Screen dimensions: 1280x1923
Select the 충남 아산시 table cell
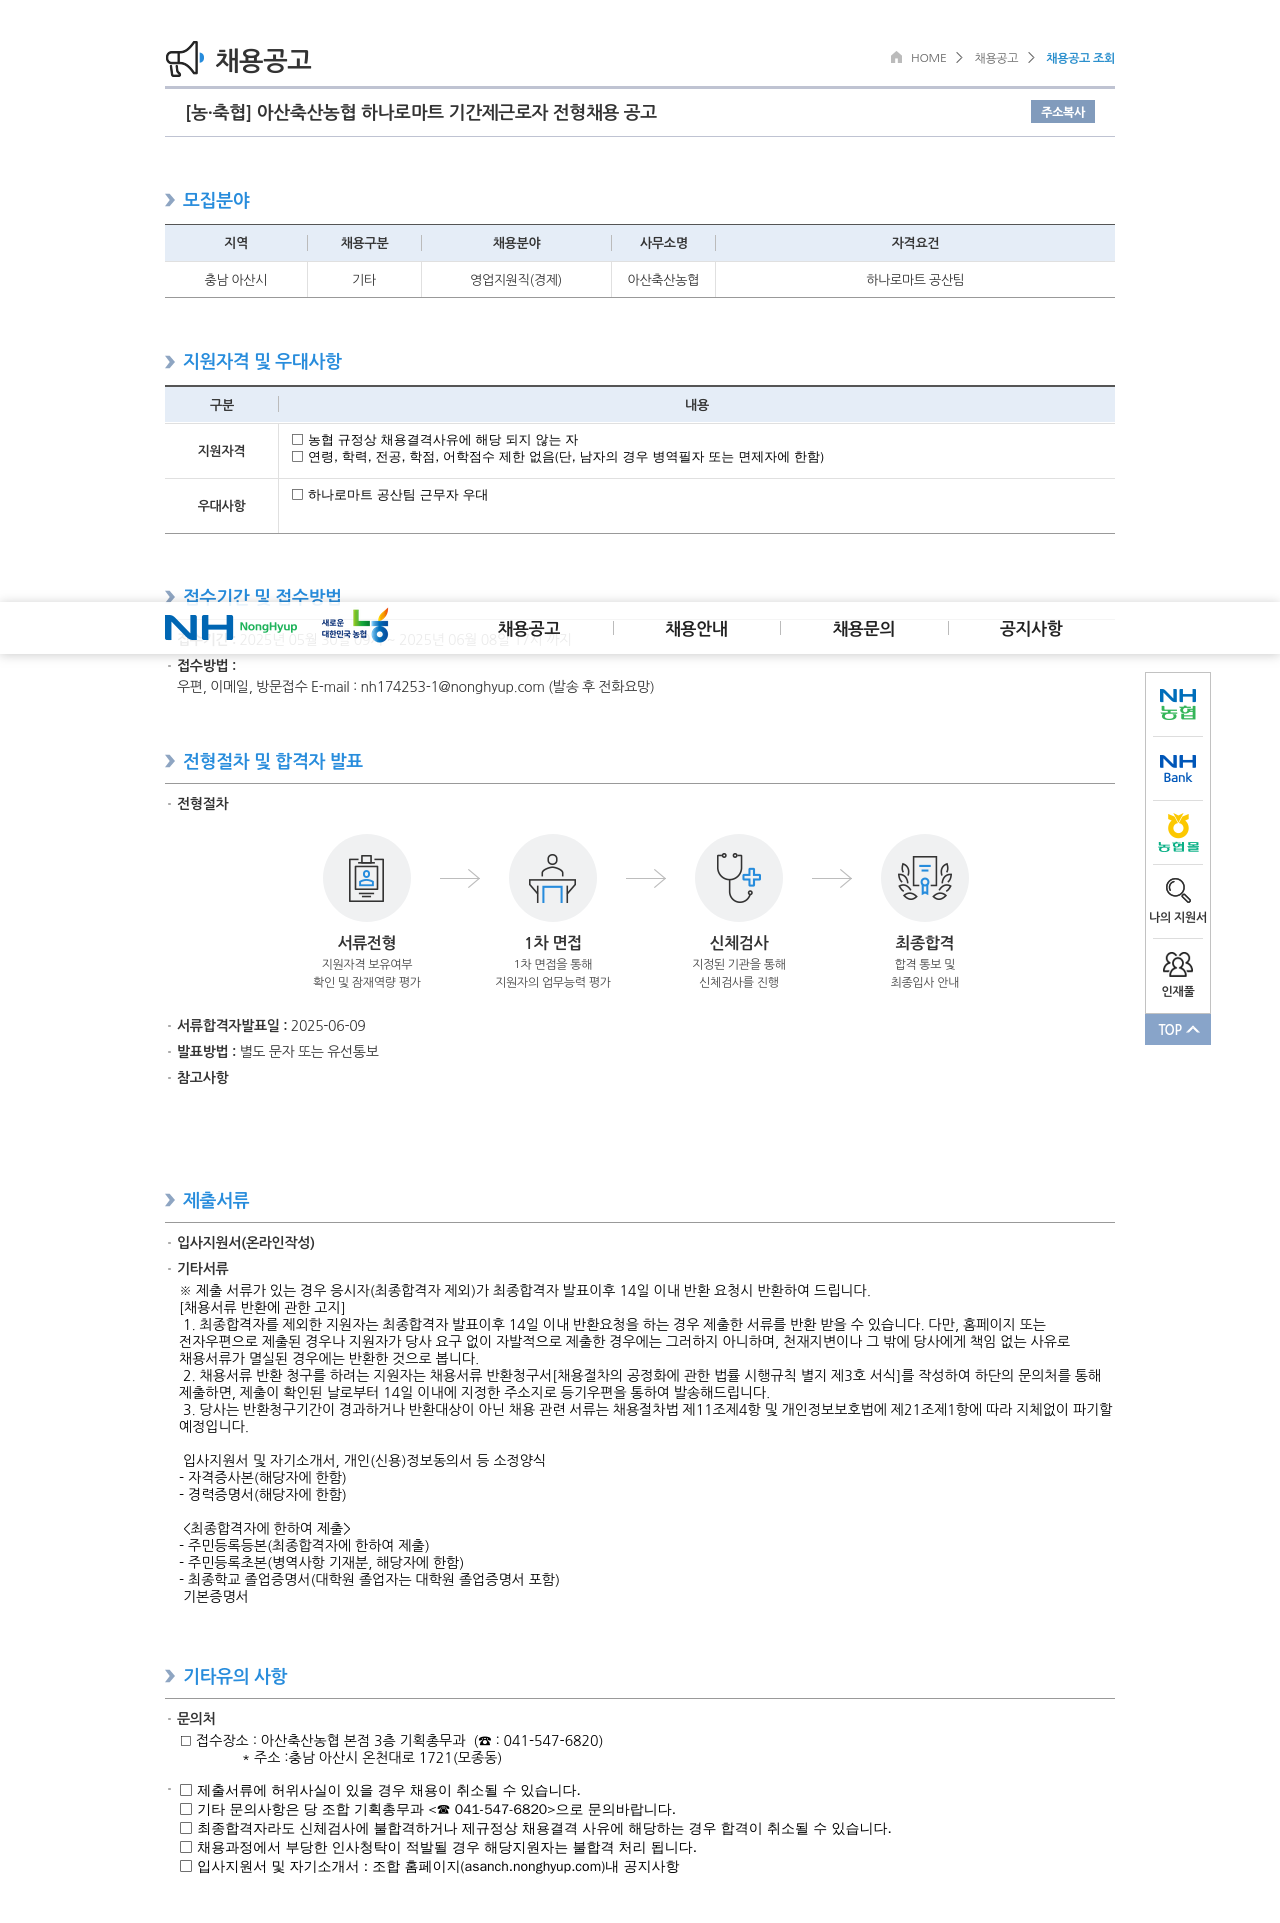236,280
